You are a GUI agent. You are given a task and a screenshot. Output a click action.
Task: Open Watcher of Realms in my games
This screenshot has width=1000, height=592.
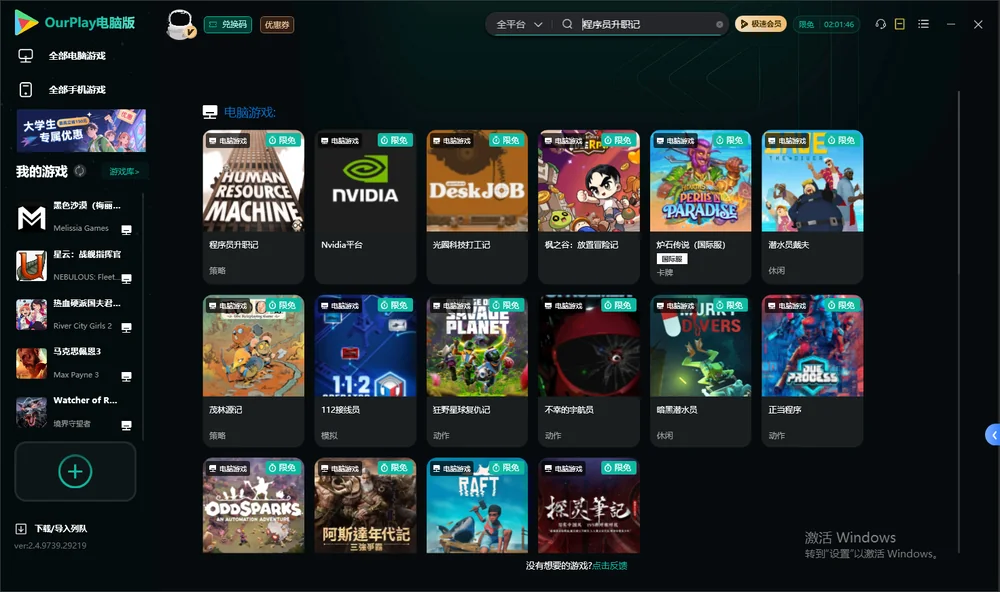[75, 413]
